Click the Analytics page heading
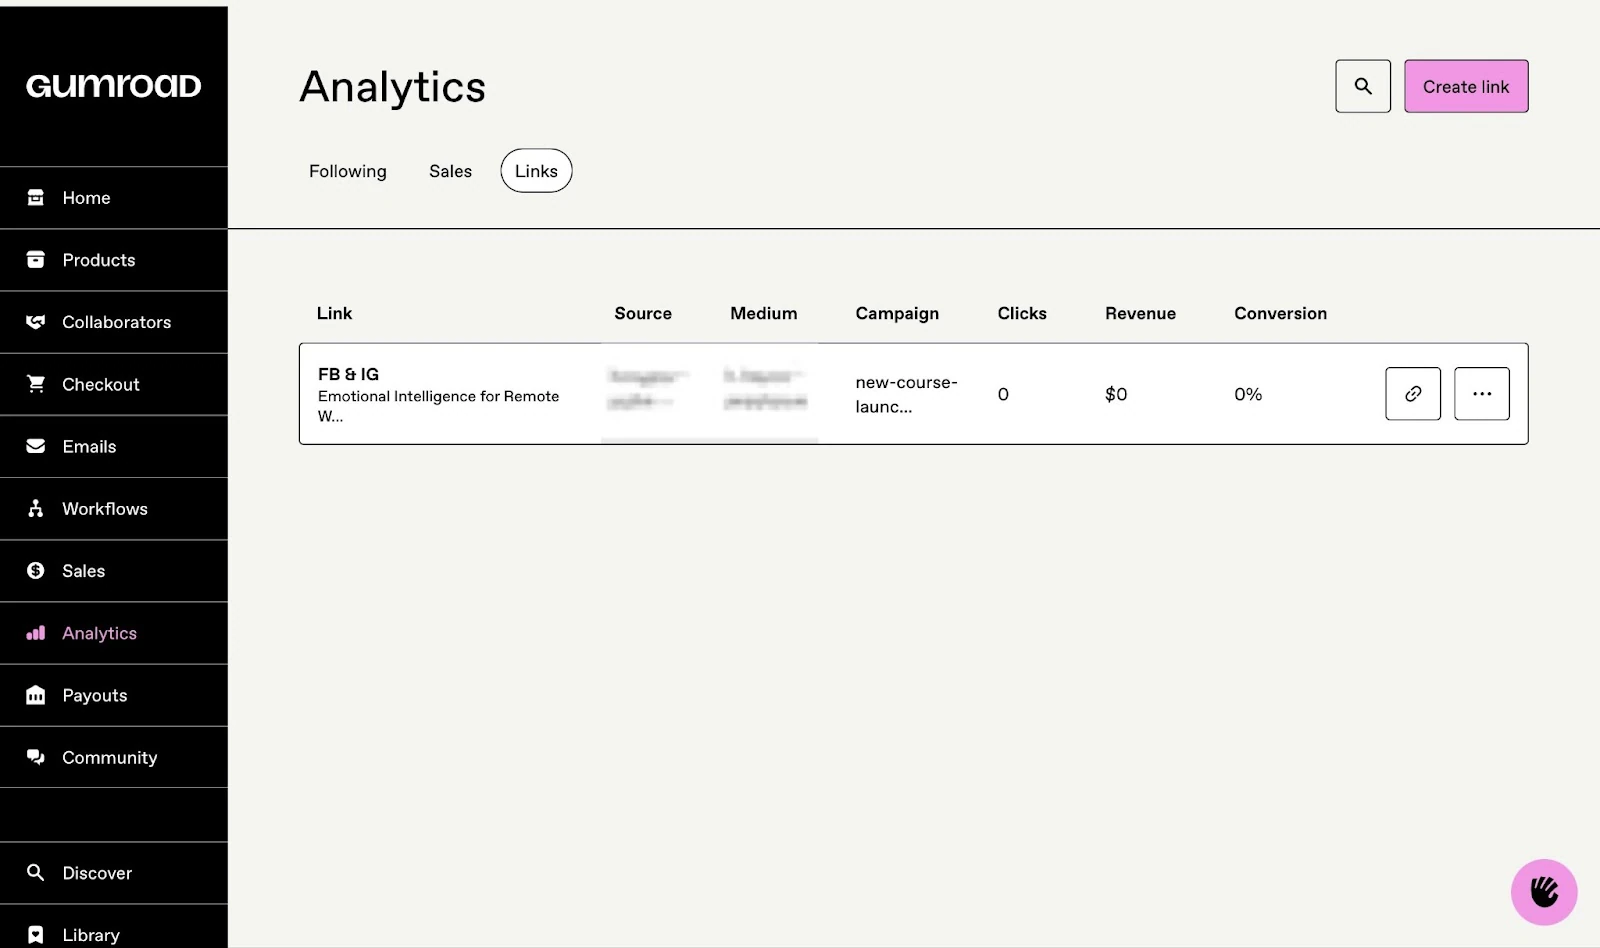 pos(392,87)
